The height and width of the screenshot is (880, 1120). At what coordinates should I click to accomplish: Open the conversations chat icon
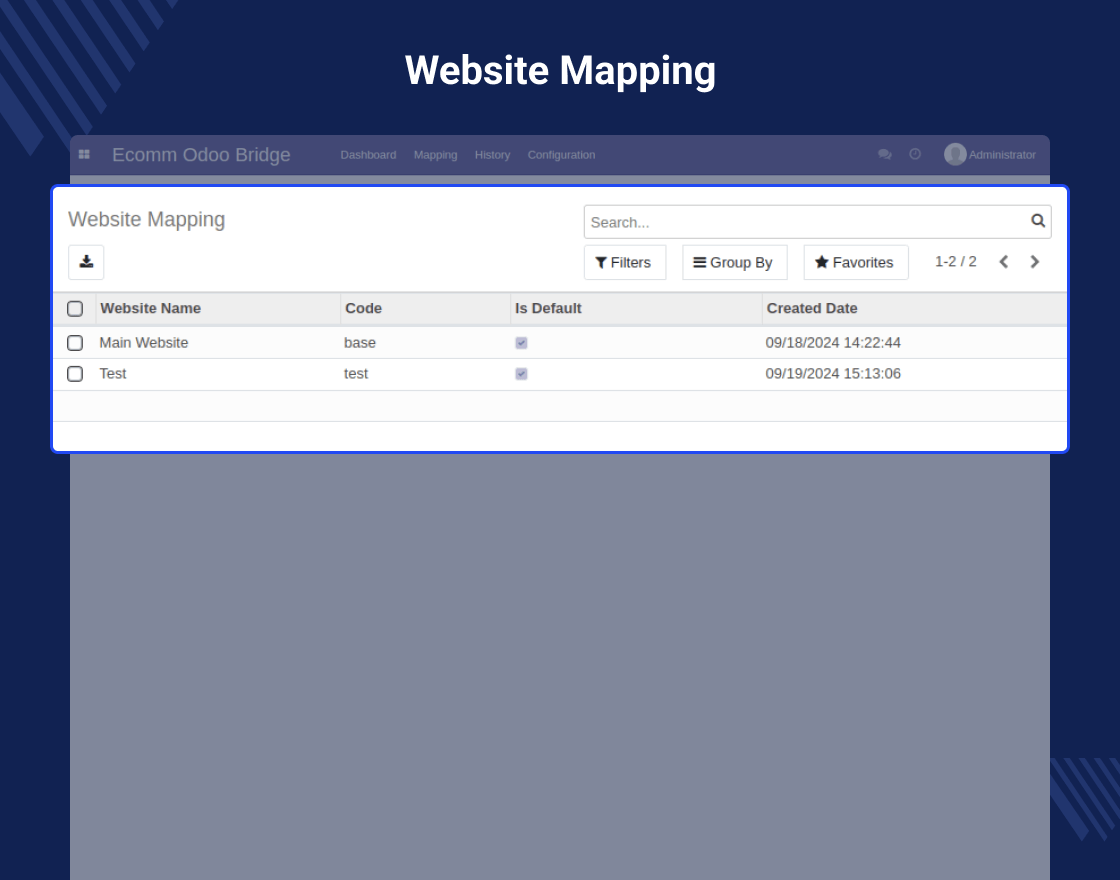(x=884, y=154)
